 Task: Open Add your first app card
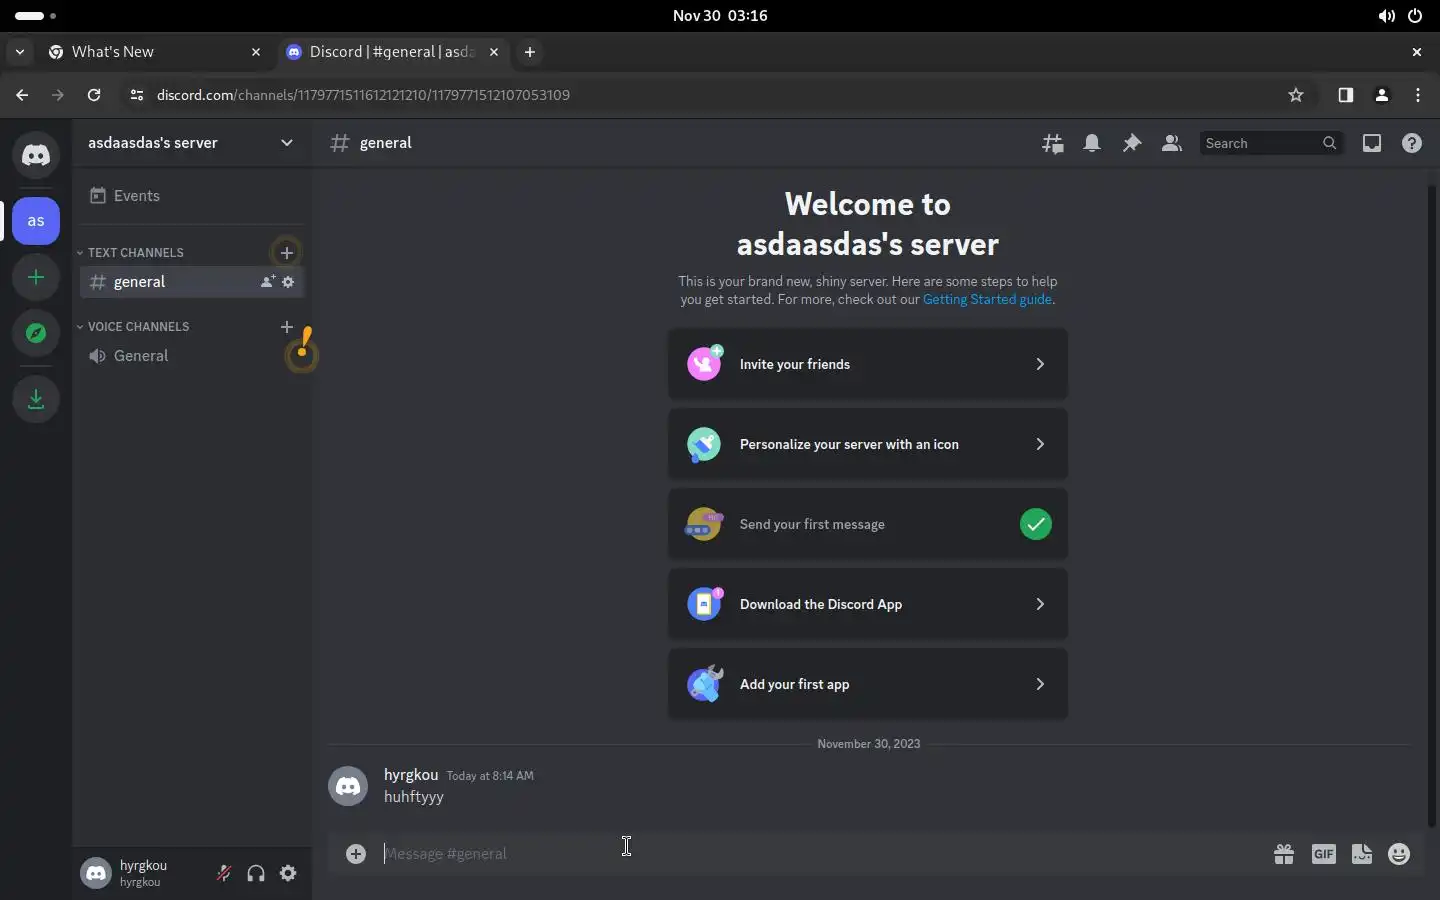(868, 684)
